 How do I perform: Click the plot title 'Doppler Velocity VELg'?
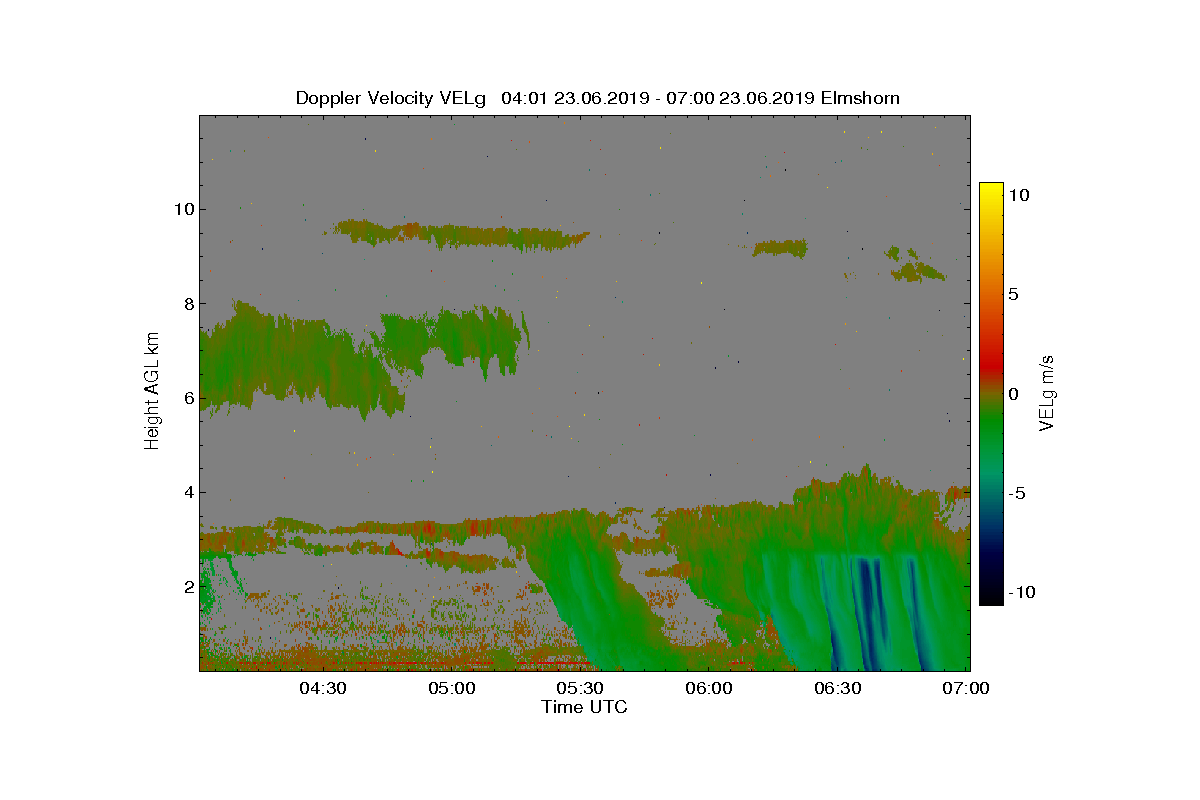391,98
